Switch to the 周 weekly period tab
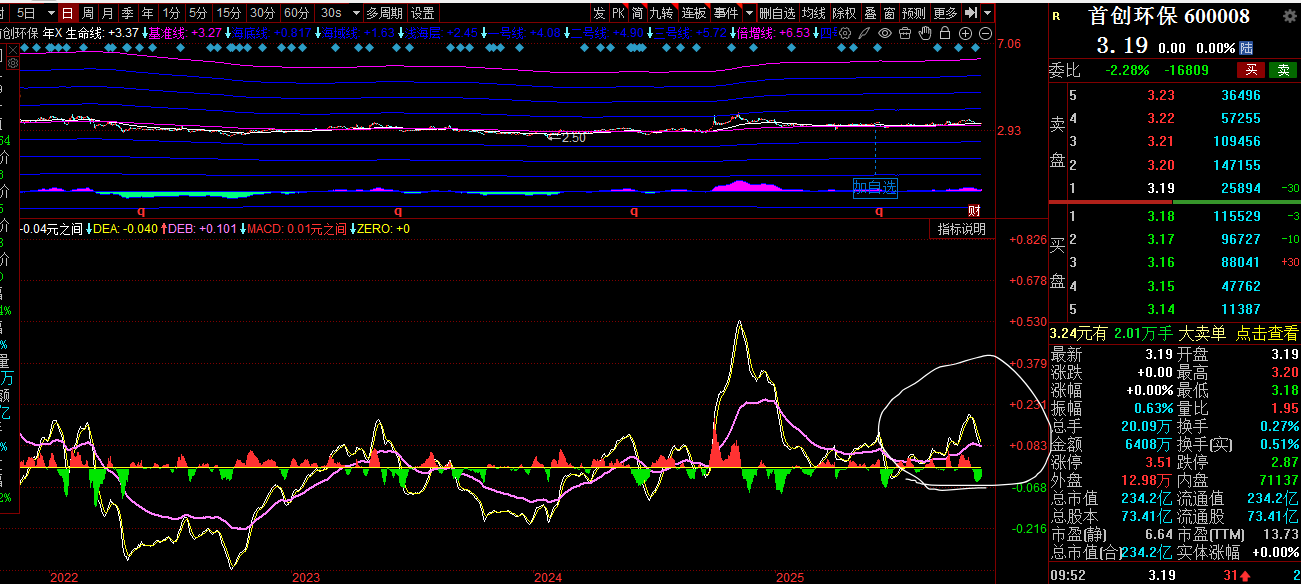 coord(88,13)
